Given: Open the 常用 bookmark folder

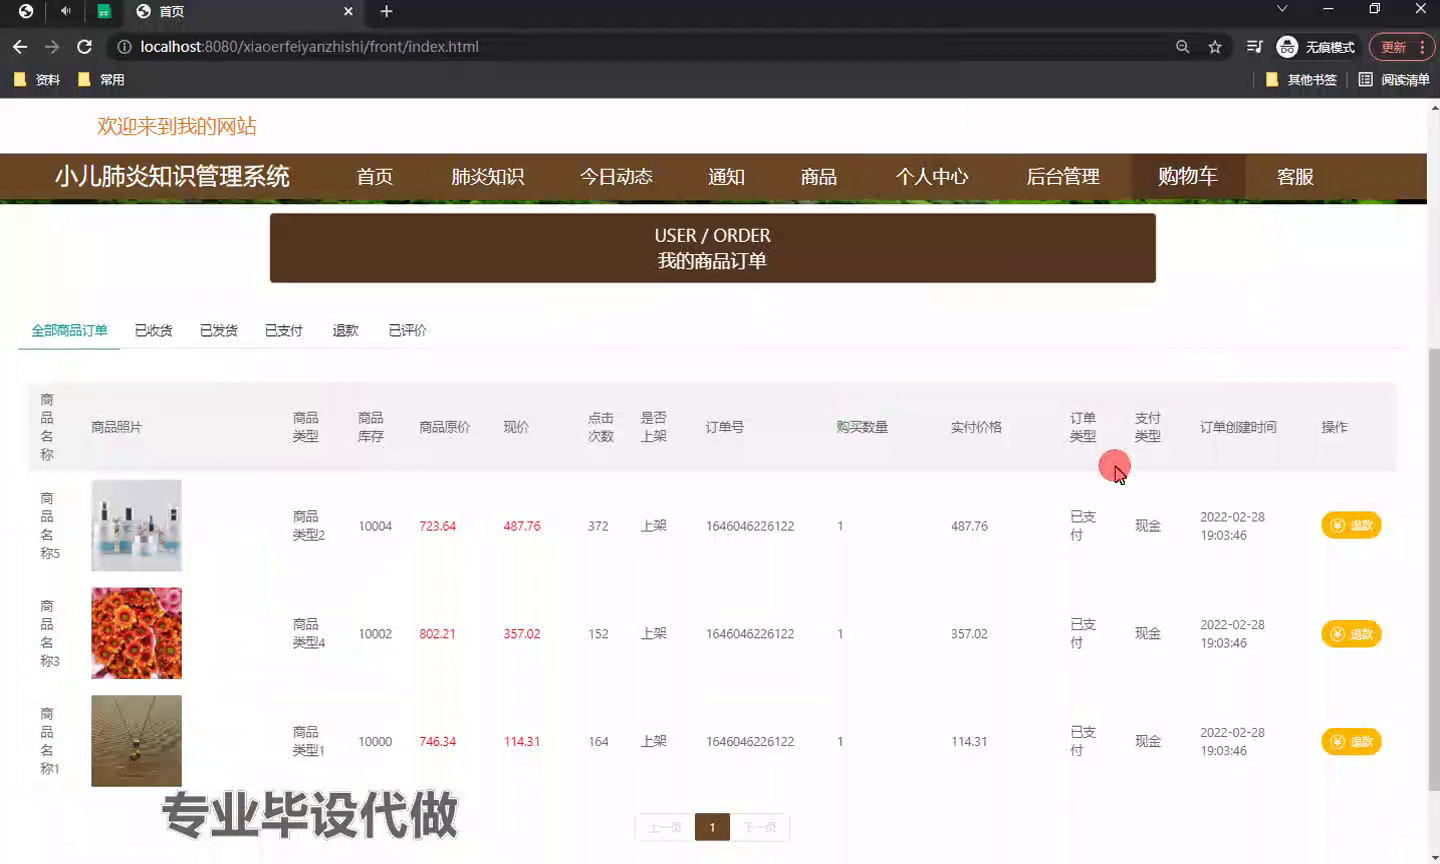Looking at the screenshot, I should tap(101, 79).
